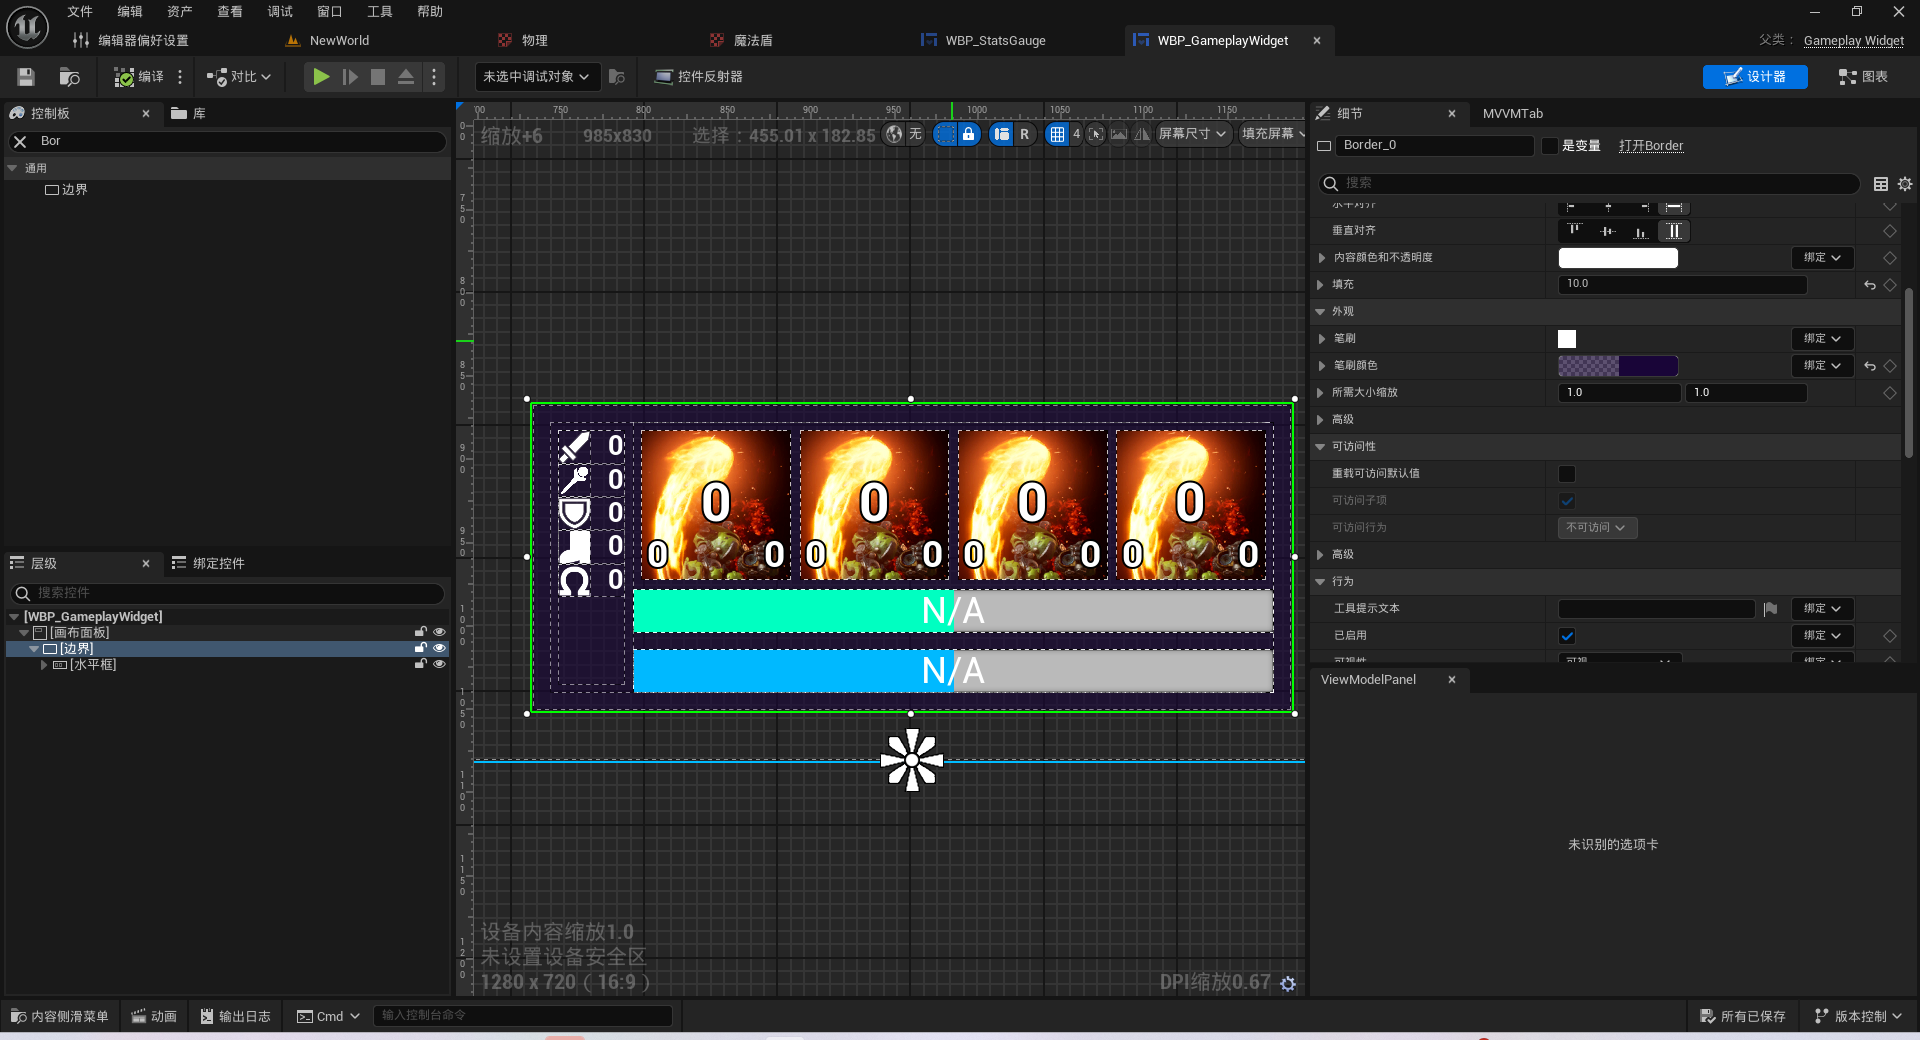Clear the palette search with the X icon
The width and height of the screenshot is (1920, 1040).
pyautogui.click(x=19, y=142)
